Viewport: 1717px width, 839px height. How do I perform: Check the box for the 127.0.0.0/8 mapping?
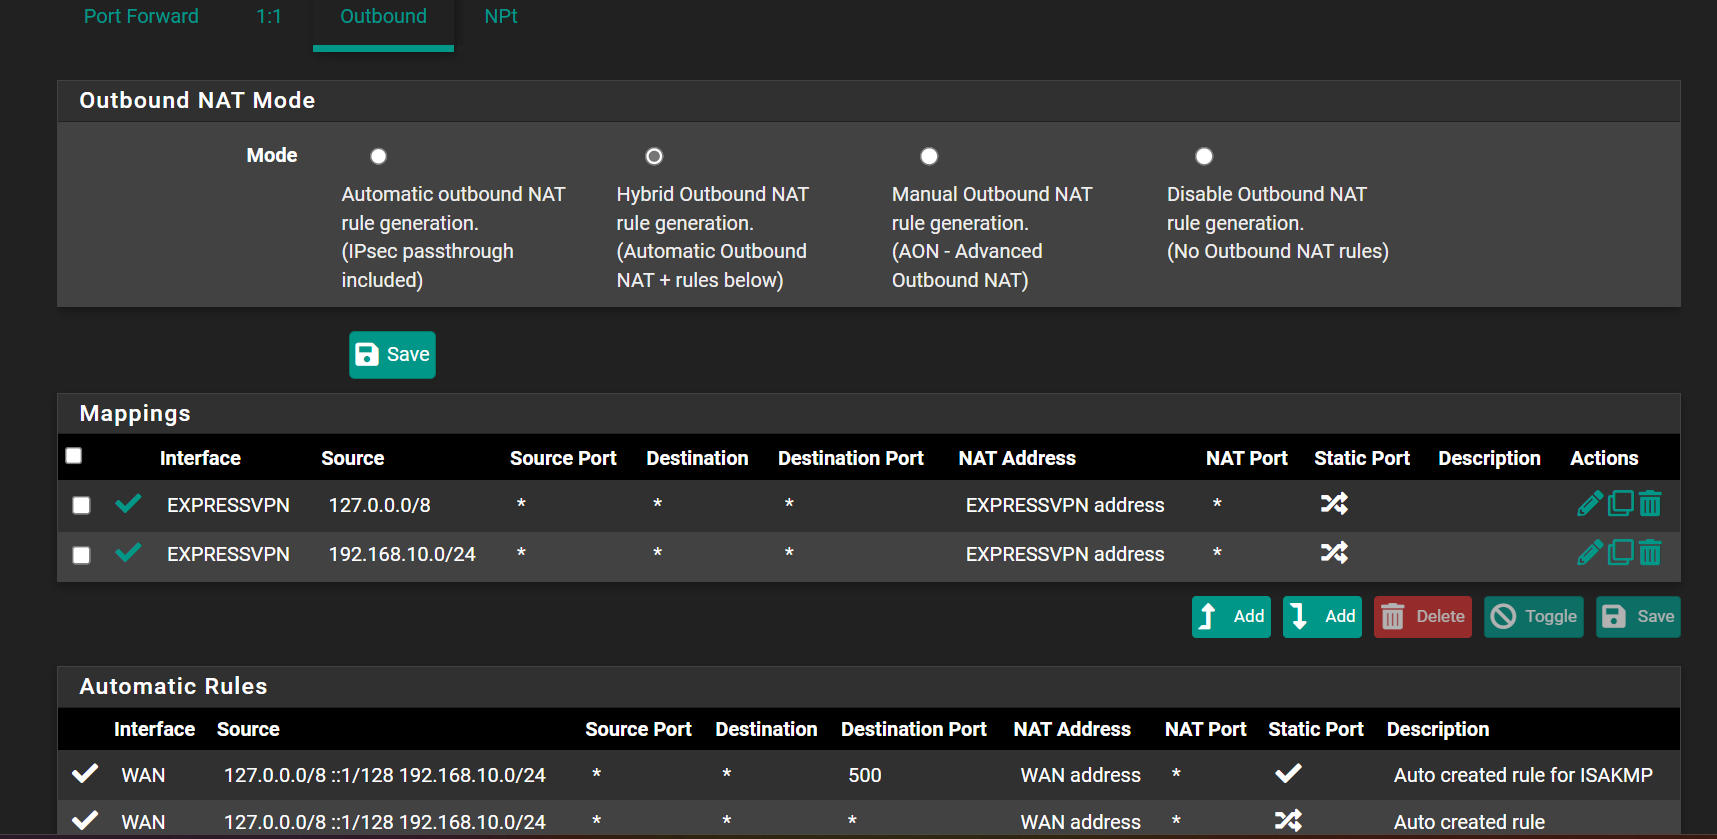point(81,505)
